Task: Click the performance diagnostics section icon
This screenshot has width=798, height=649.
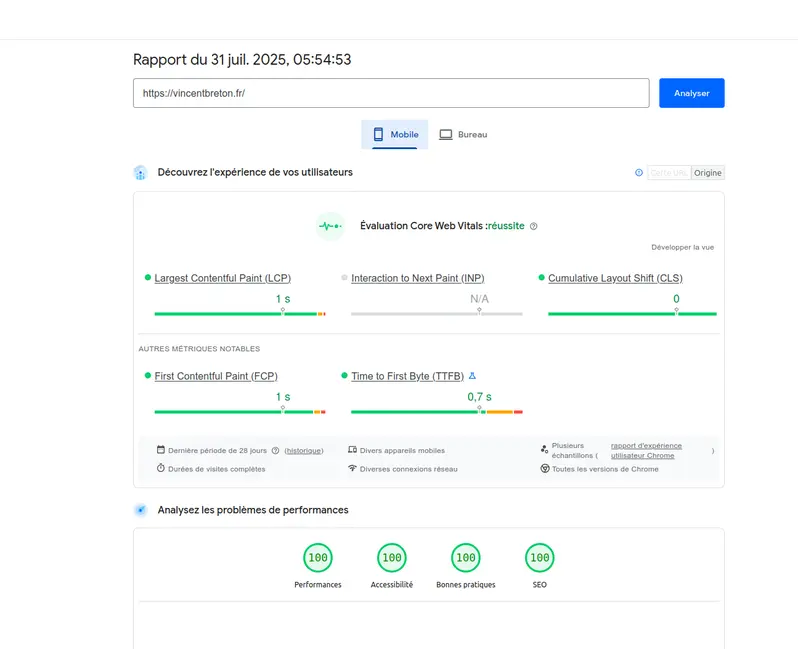Action: pyautogui.click(x=140, y=510)
